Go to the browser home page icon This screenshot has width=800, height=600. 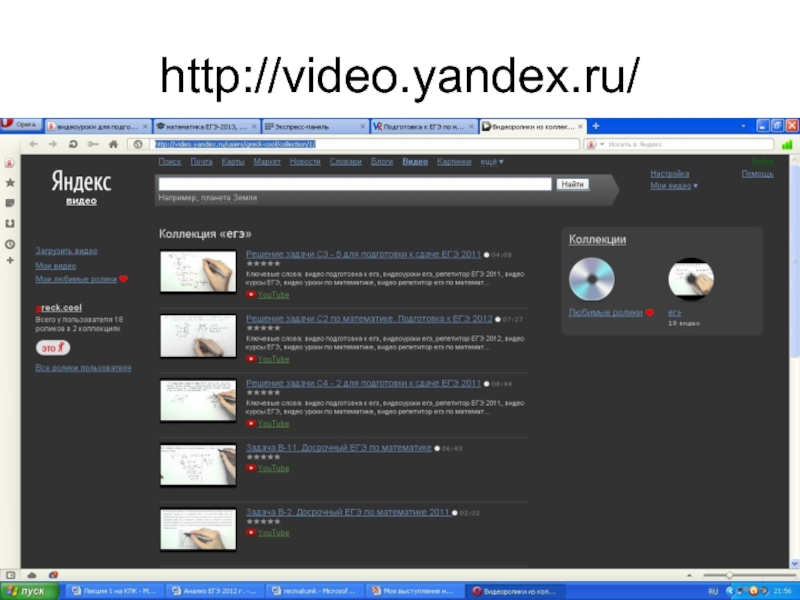113,144
